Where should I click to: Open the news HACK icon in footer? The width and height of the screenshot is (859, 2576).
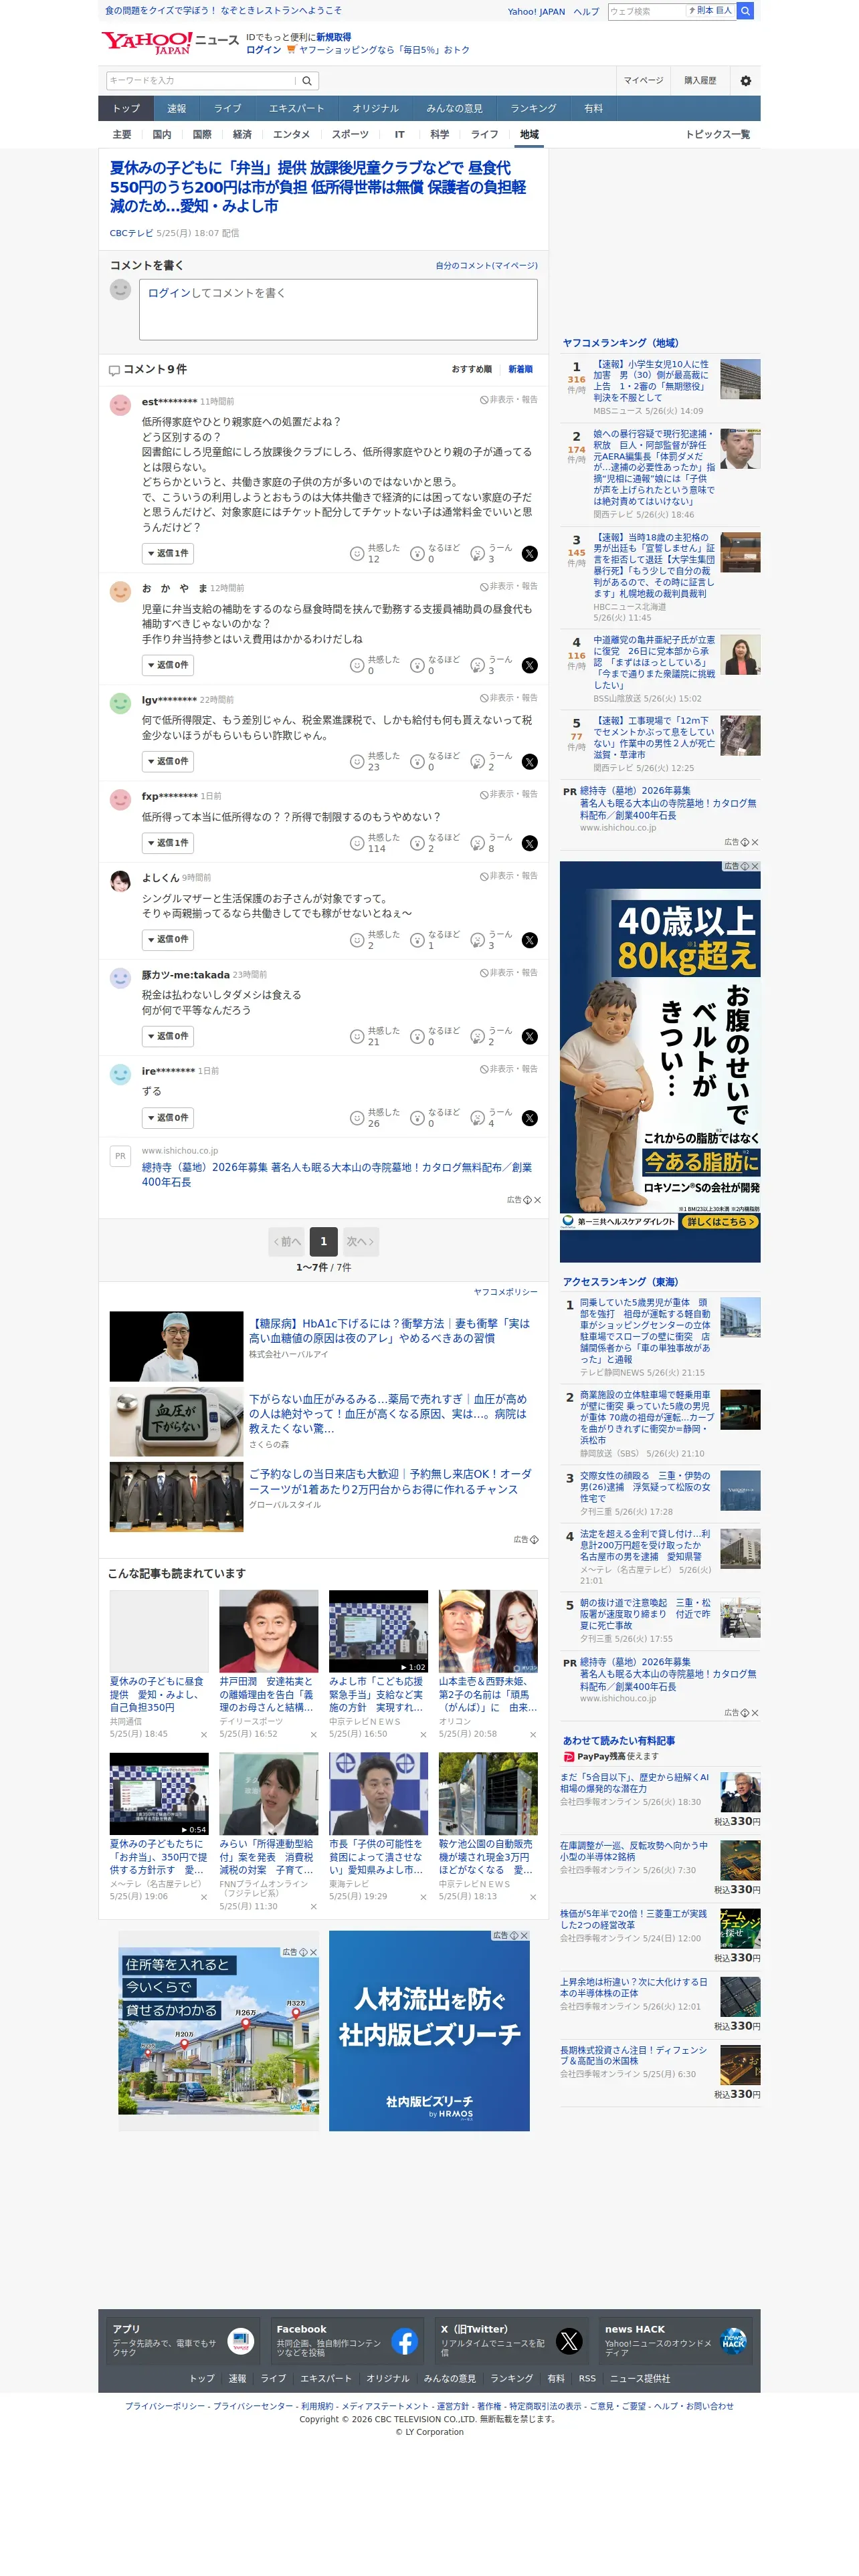733,2342
